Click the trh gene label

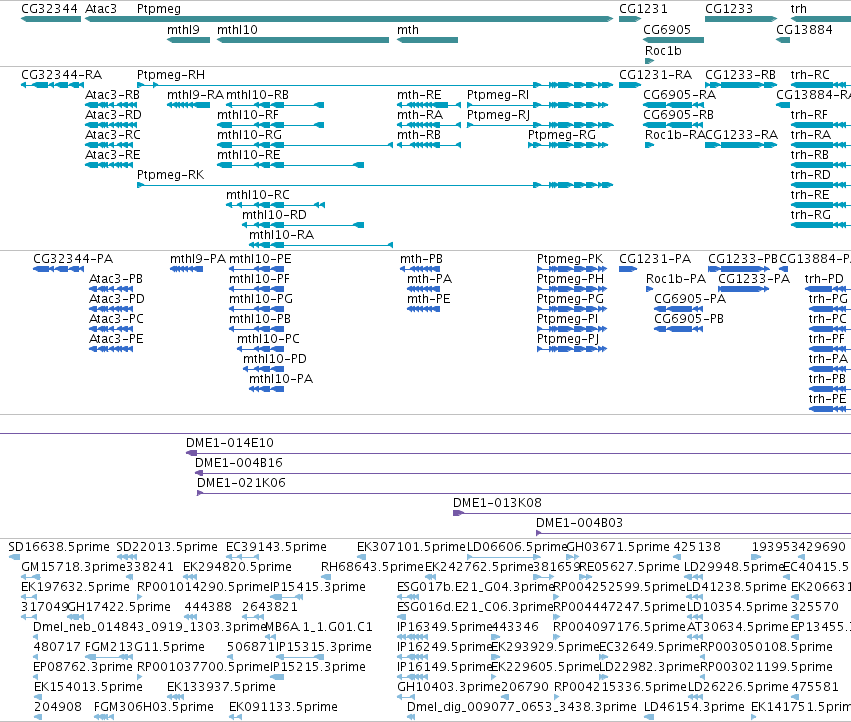click(799, 9)
